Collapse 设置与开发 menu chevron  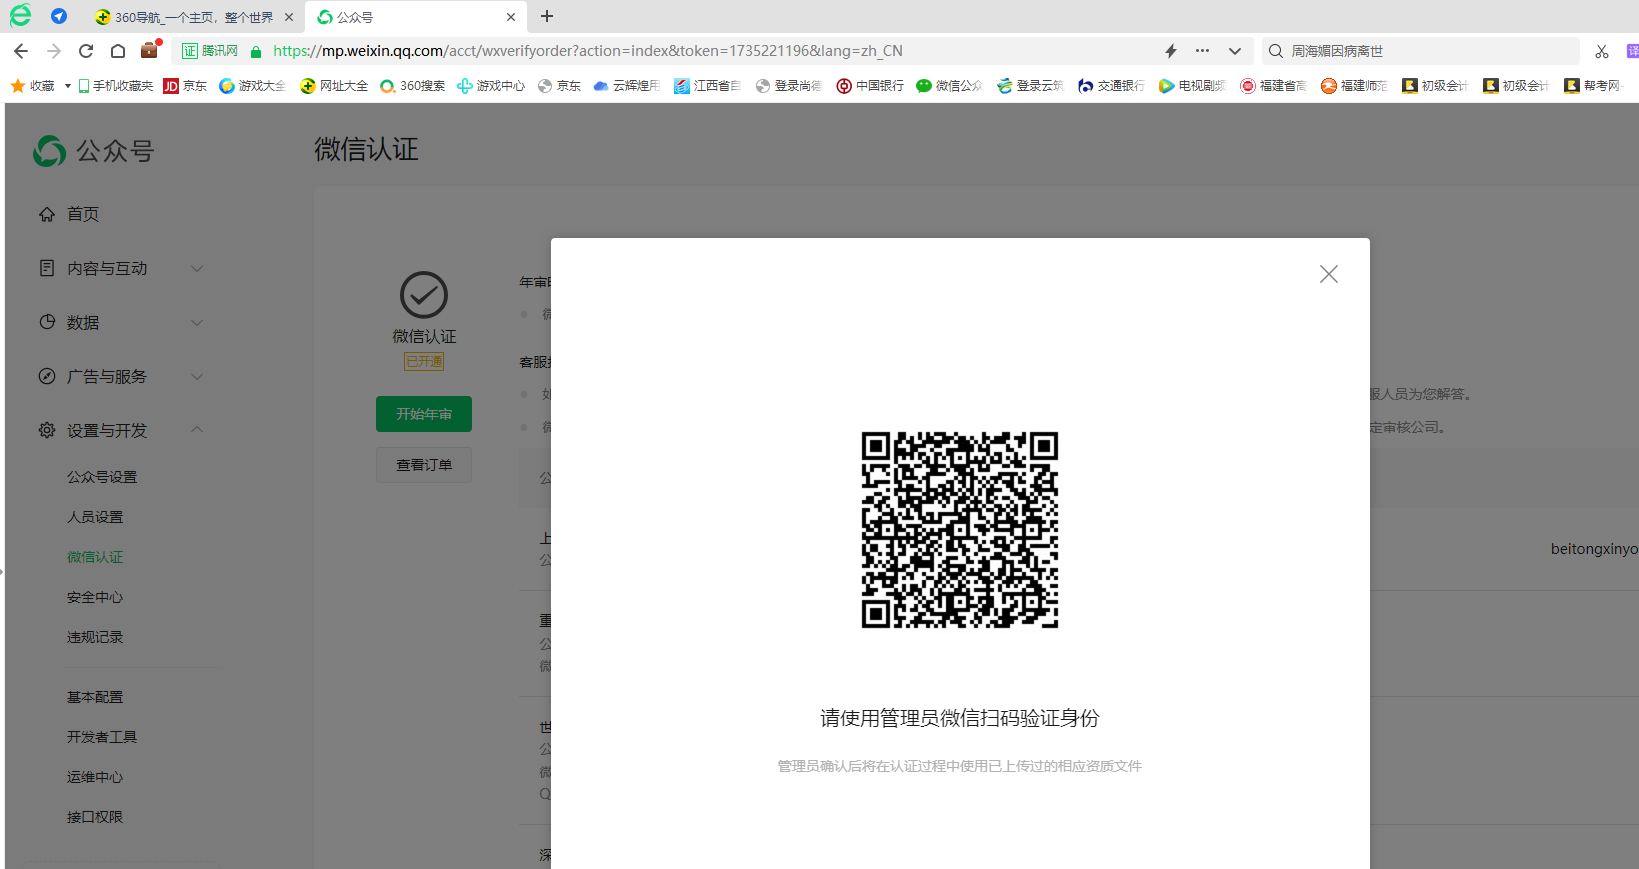197,430
